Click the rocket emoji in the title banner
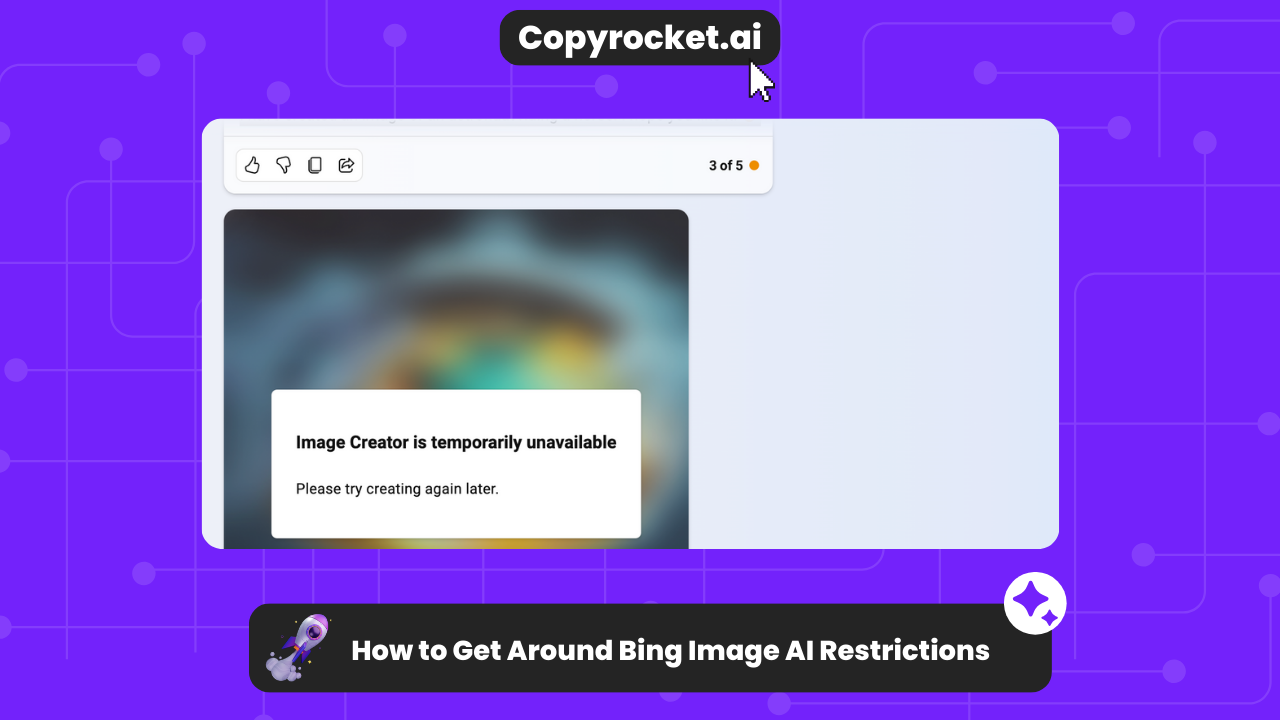Screen dimensions: 1280x720 pos(297,648)
